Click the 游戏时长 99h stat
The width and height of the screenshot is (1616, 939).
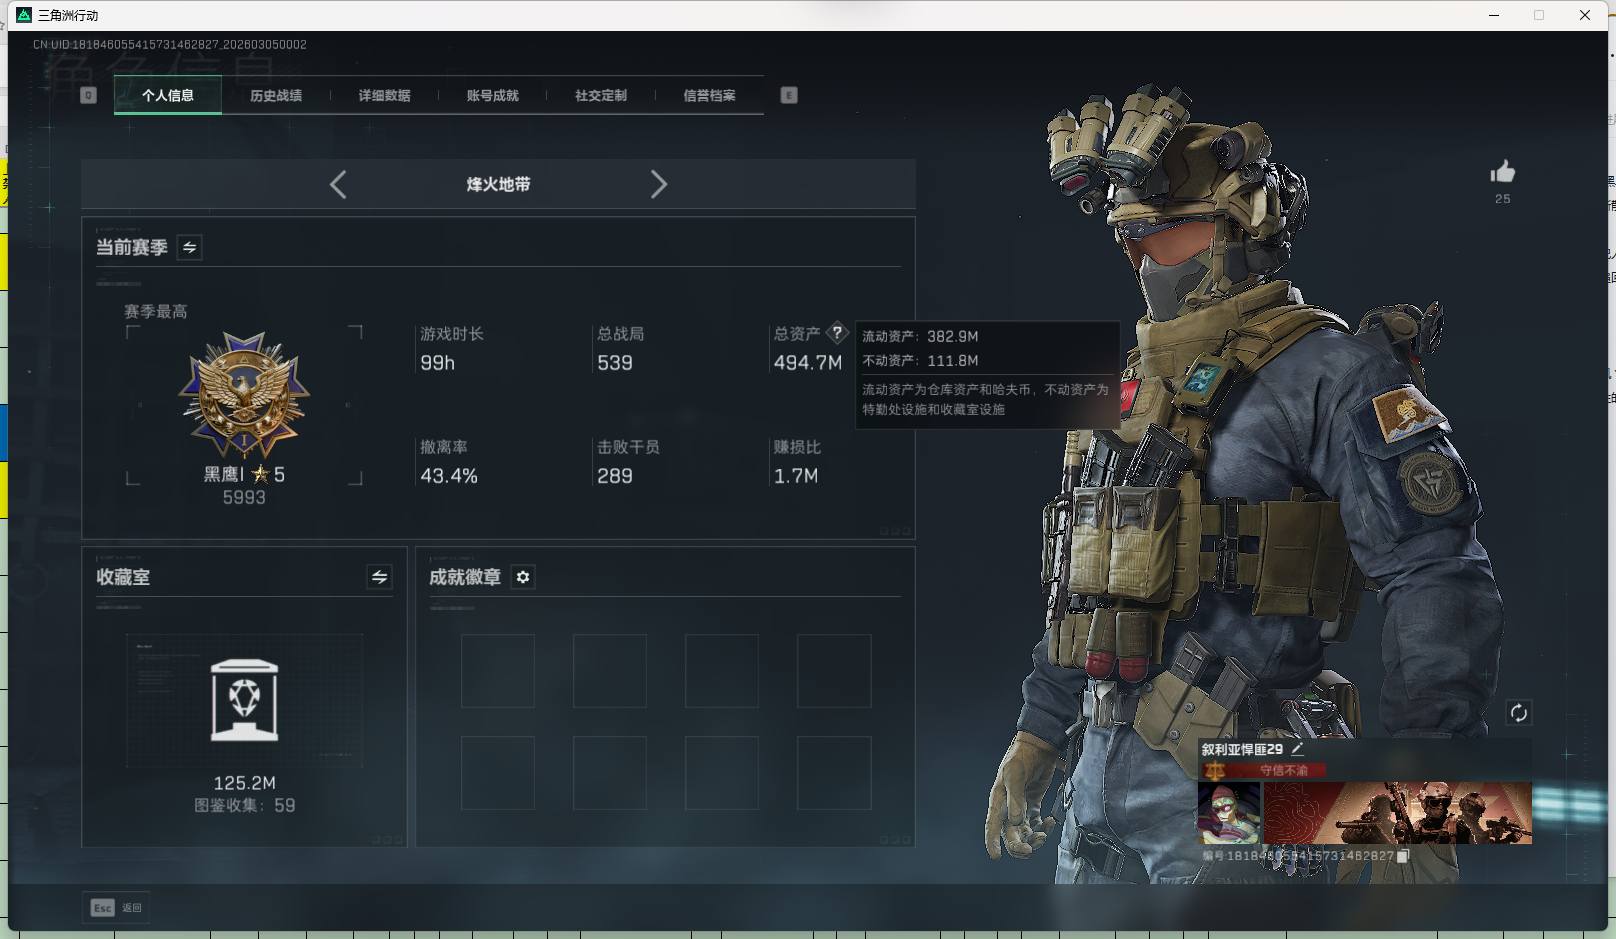[x=452, y=349]
